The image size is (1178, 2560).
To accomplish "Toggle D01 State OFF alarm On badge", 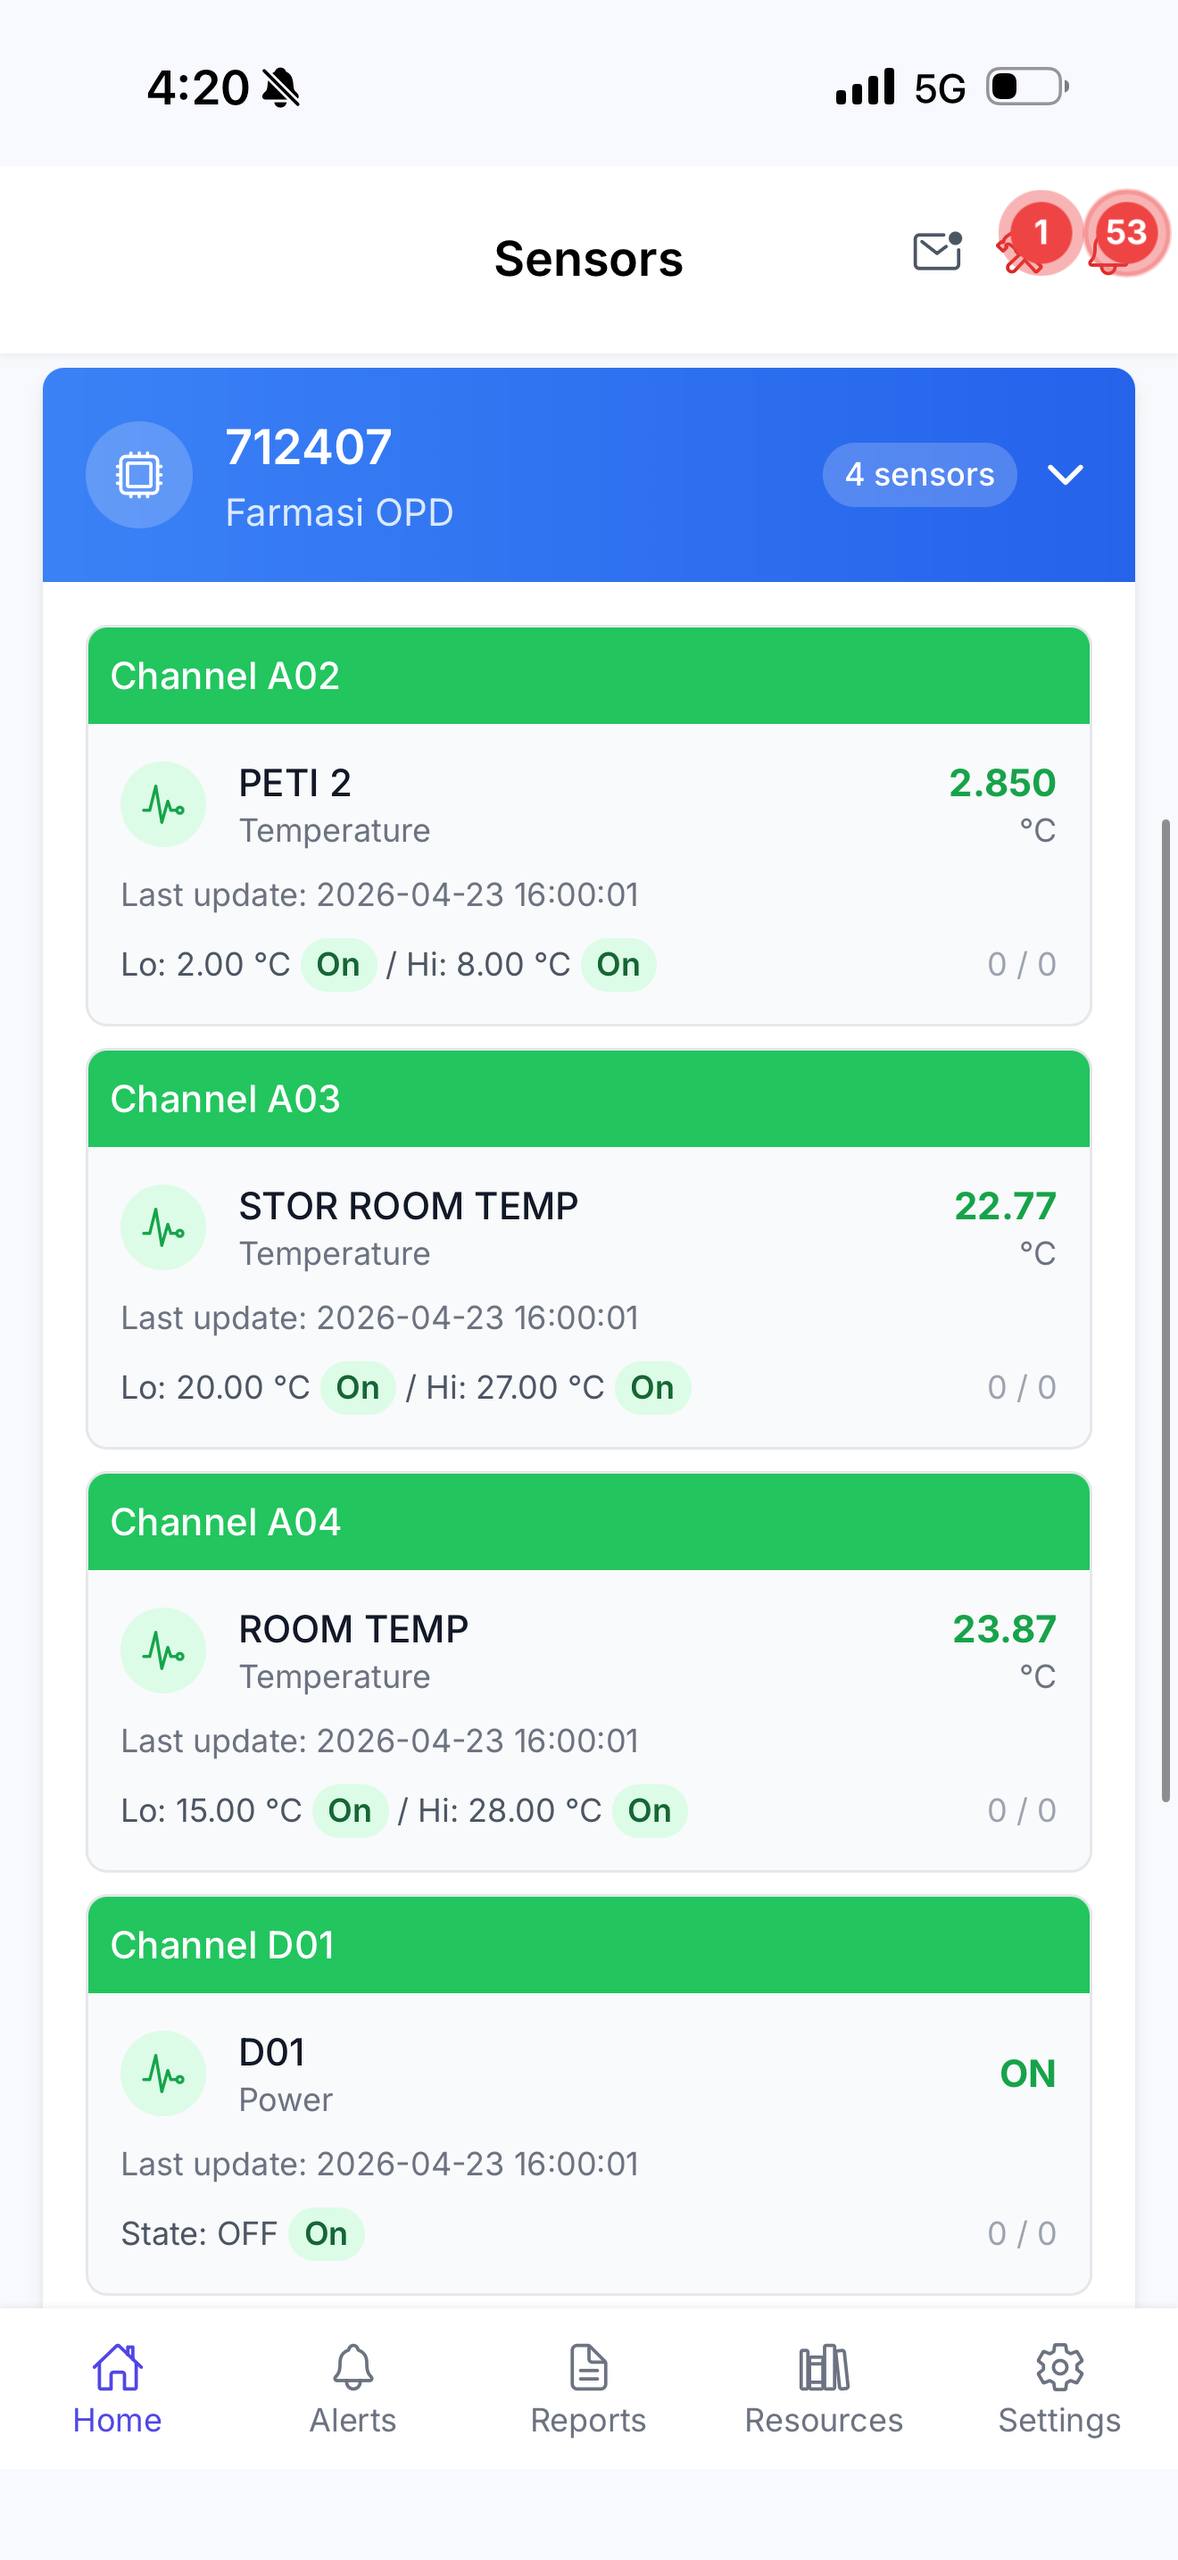I will (326, 2234).
